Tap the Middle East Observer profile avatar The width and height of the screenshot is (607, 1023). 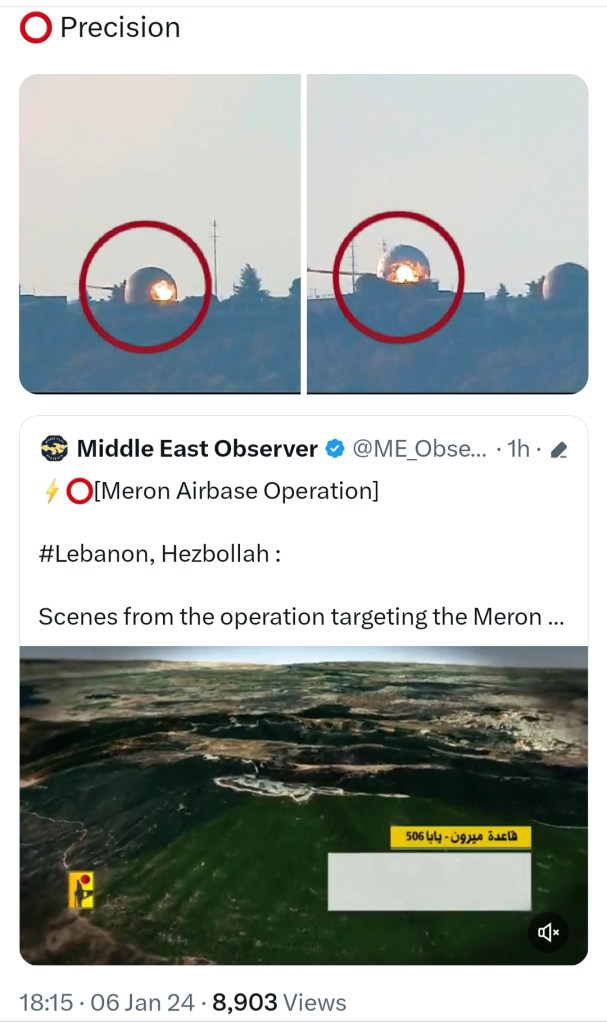54,450
